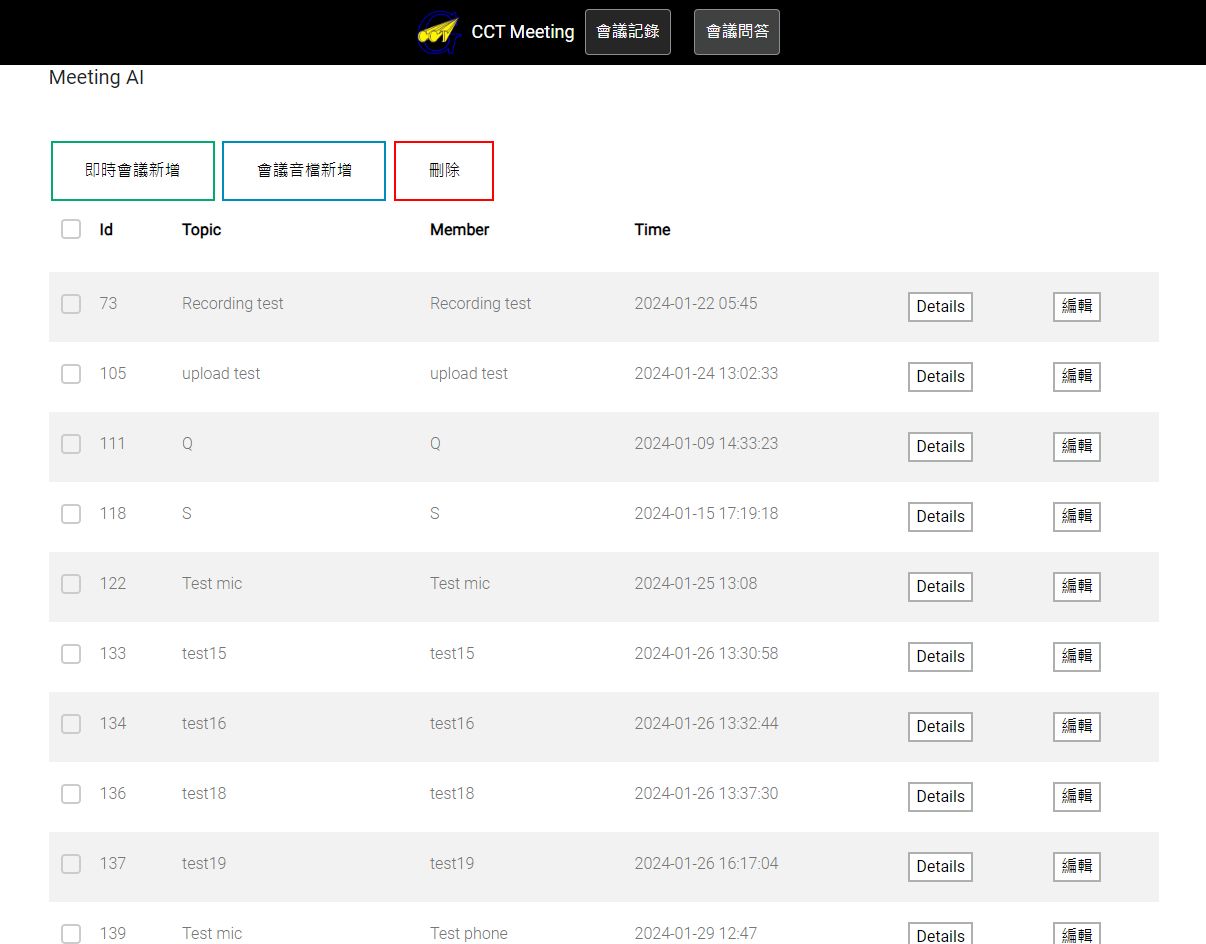1206x944 pixels.
Task: Show Details for test16 meeting
Action: [940, 727]
